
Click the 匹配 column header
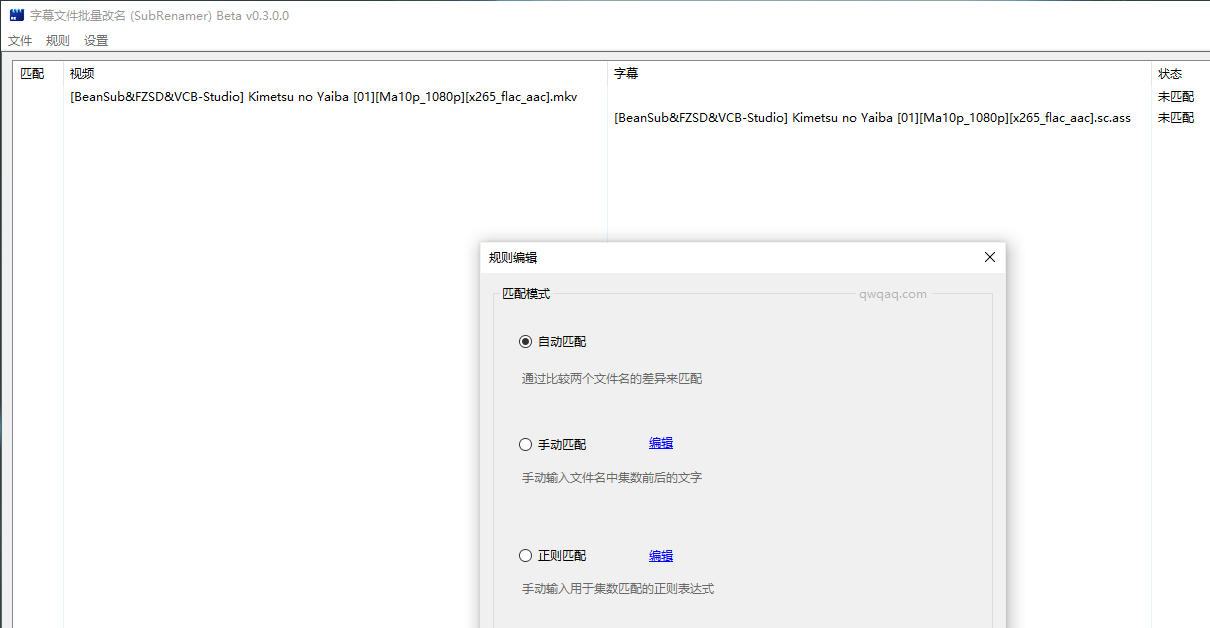click(x=32, y=74)
